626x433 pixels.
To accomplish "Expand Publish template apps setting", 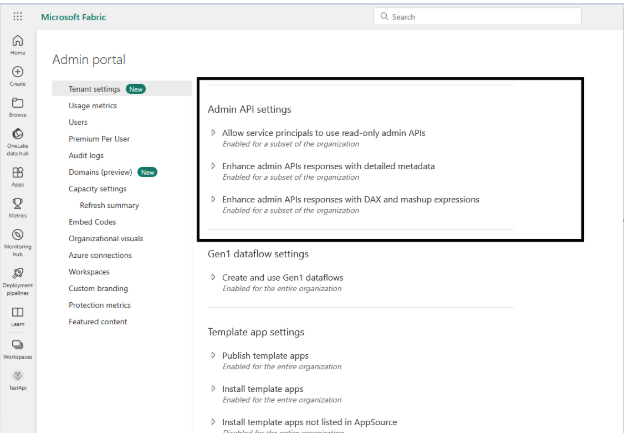I will tap(213, 355).
